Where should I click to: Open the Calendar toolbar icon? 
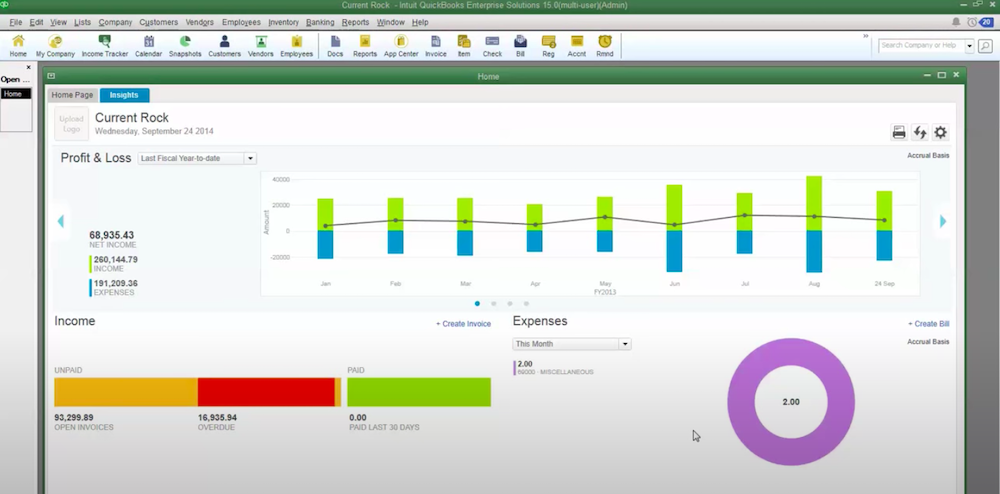coord(149,46)
